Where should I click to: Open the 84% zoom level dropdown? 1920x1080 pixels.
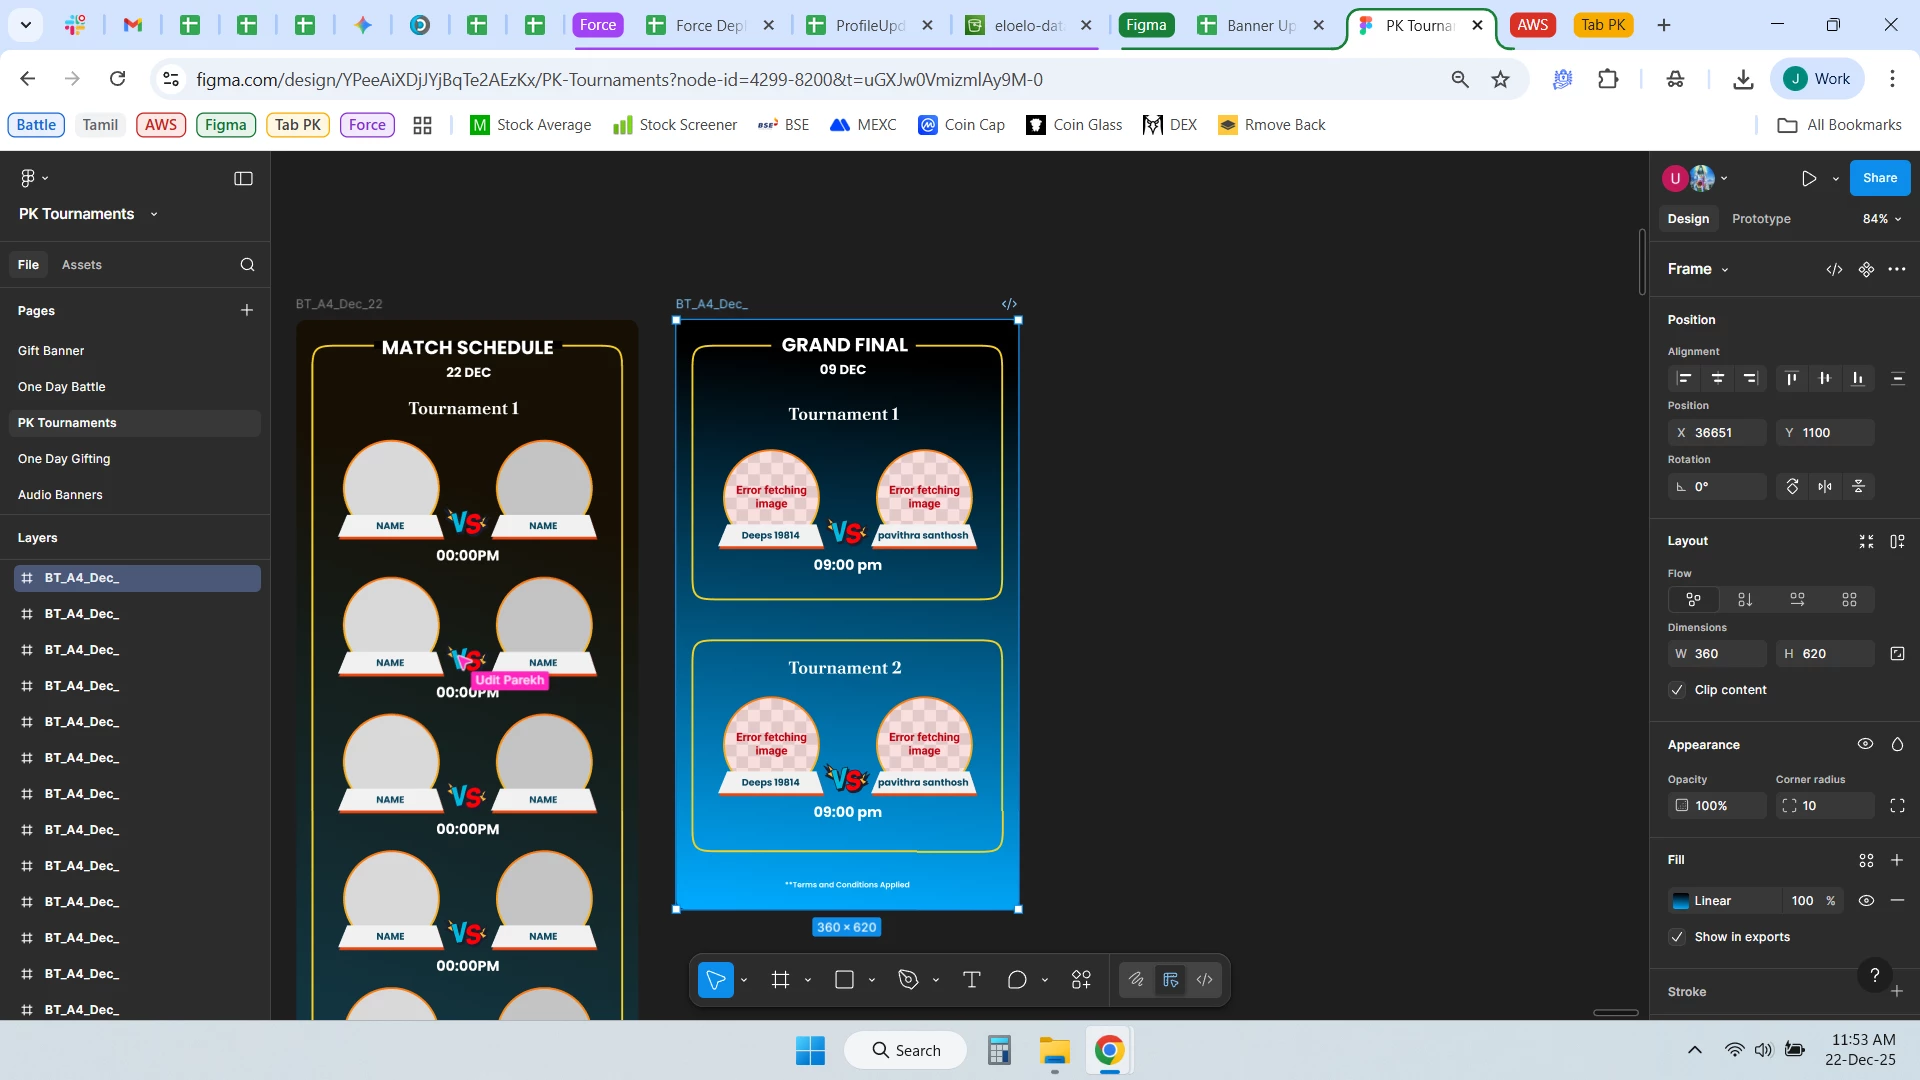[1881, 219]
